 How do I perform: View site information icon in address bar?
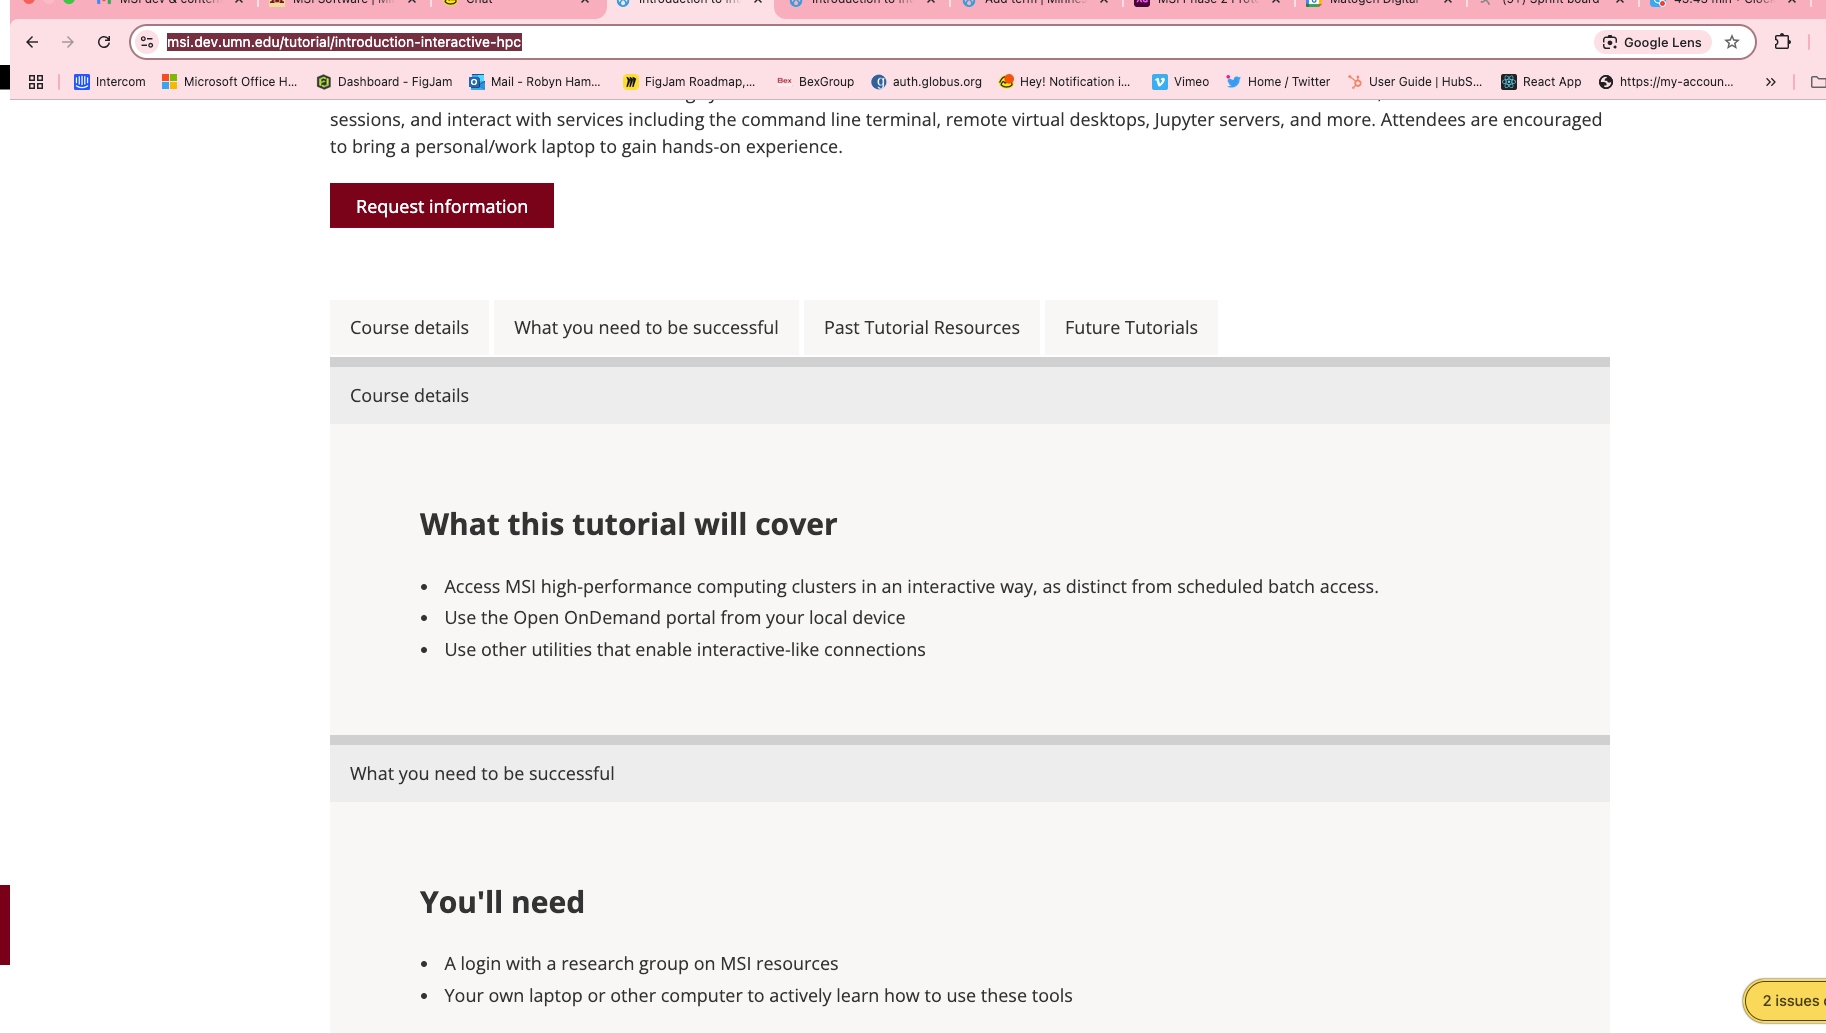[x=147, y=42]
